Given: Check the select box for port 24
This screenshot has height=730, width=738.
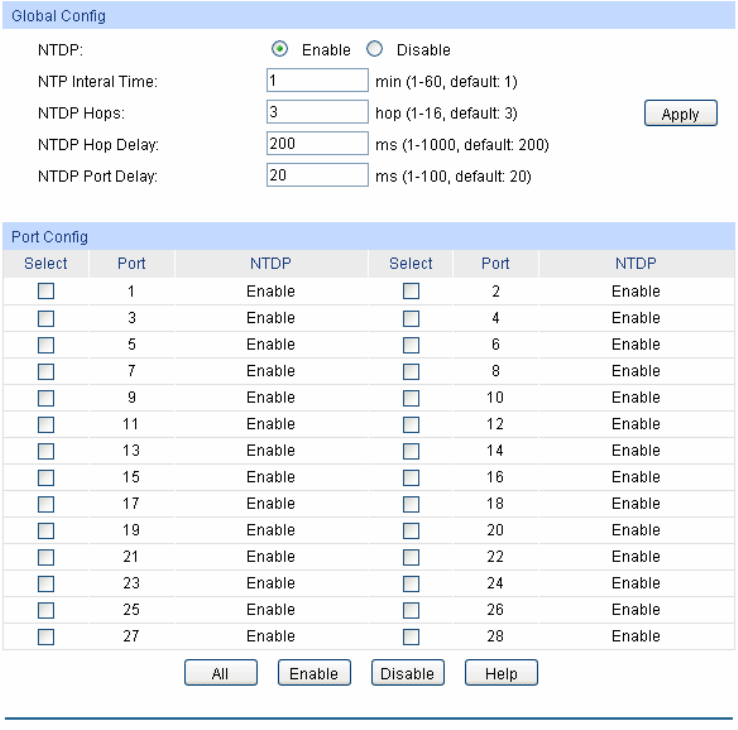Looking at the screenshot, I should [411, 584].
